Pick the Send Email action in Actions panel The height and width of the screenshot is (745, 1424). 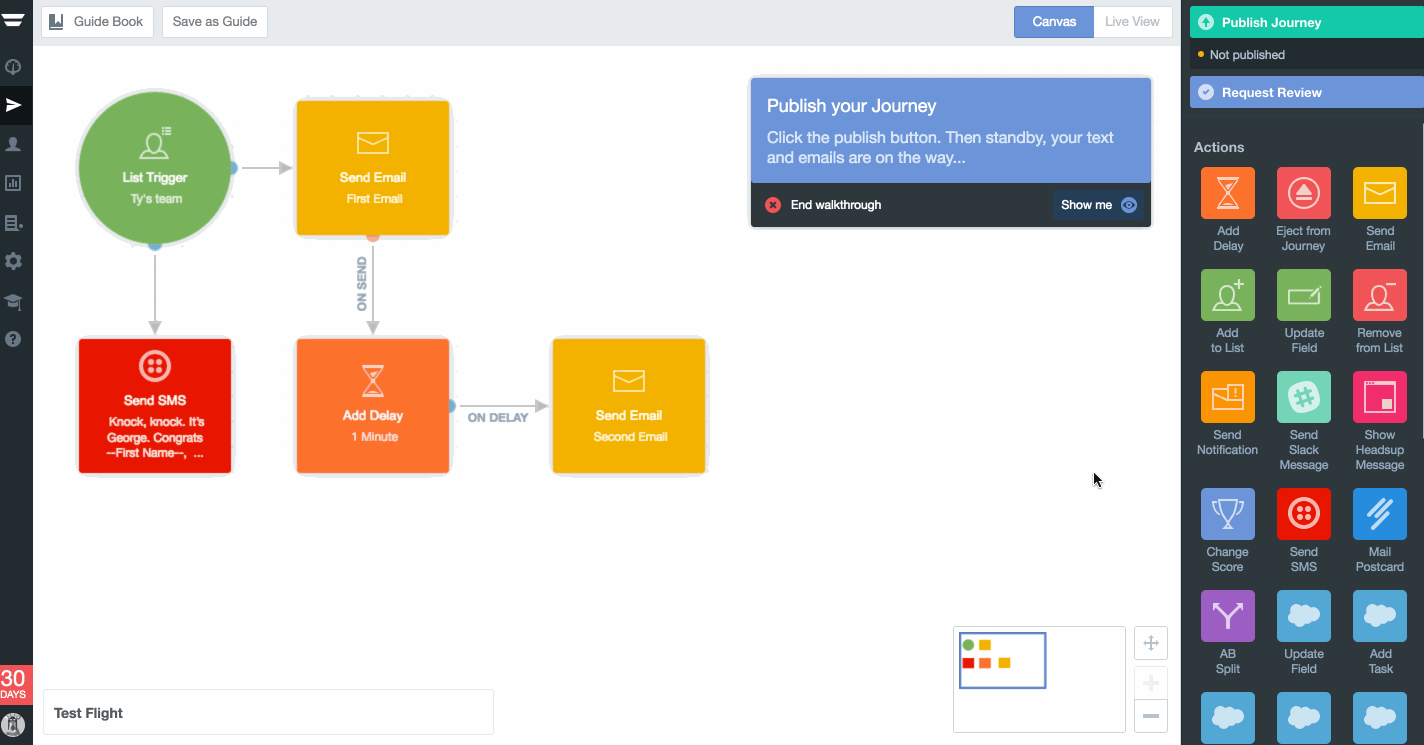[x=1379, y=193]
